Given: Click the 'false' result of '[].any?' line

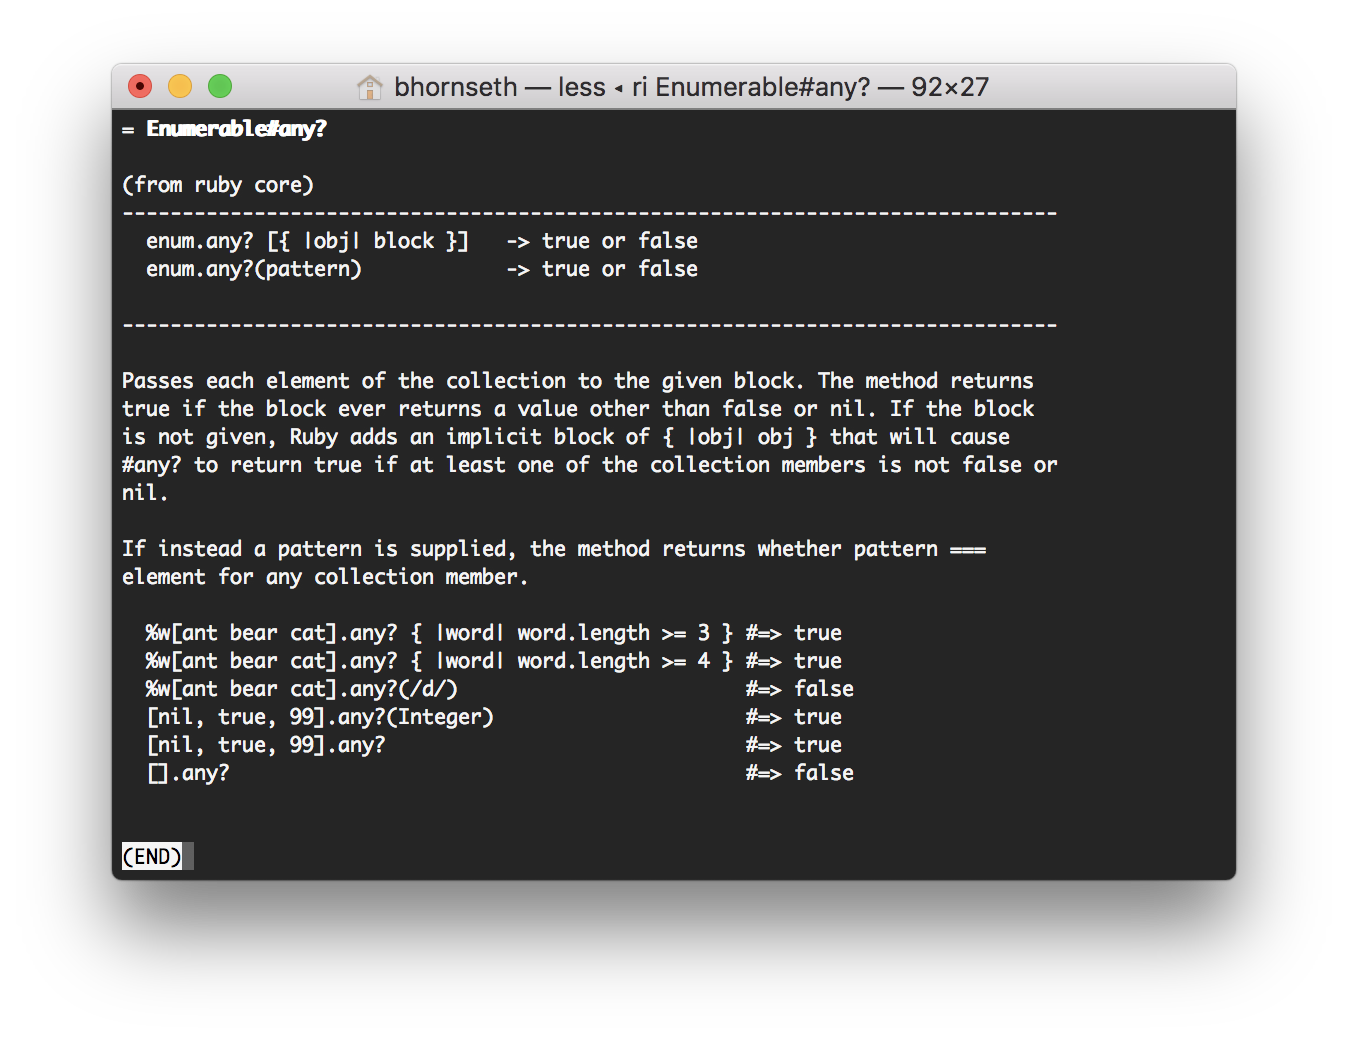Looking at the screenshot, I should click(x=823, y=773).
